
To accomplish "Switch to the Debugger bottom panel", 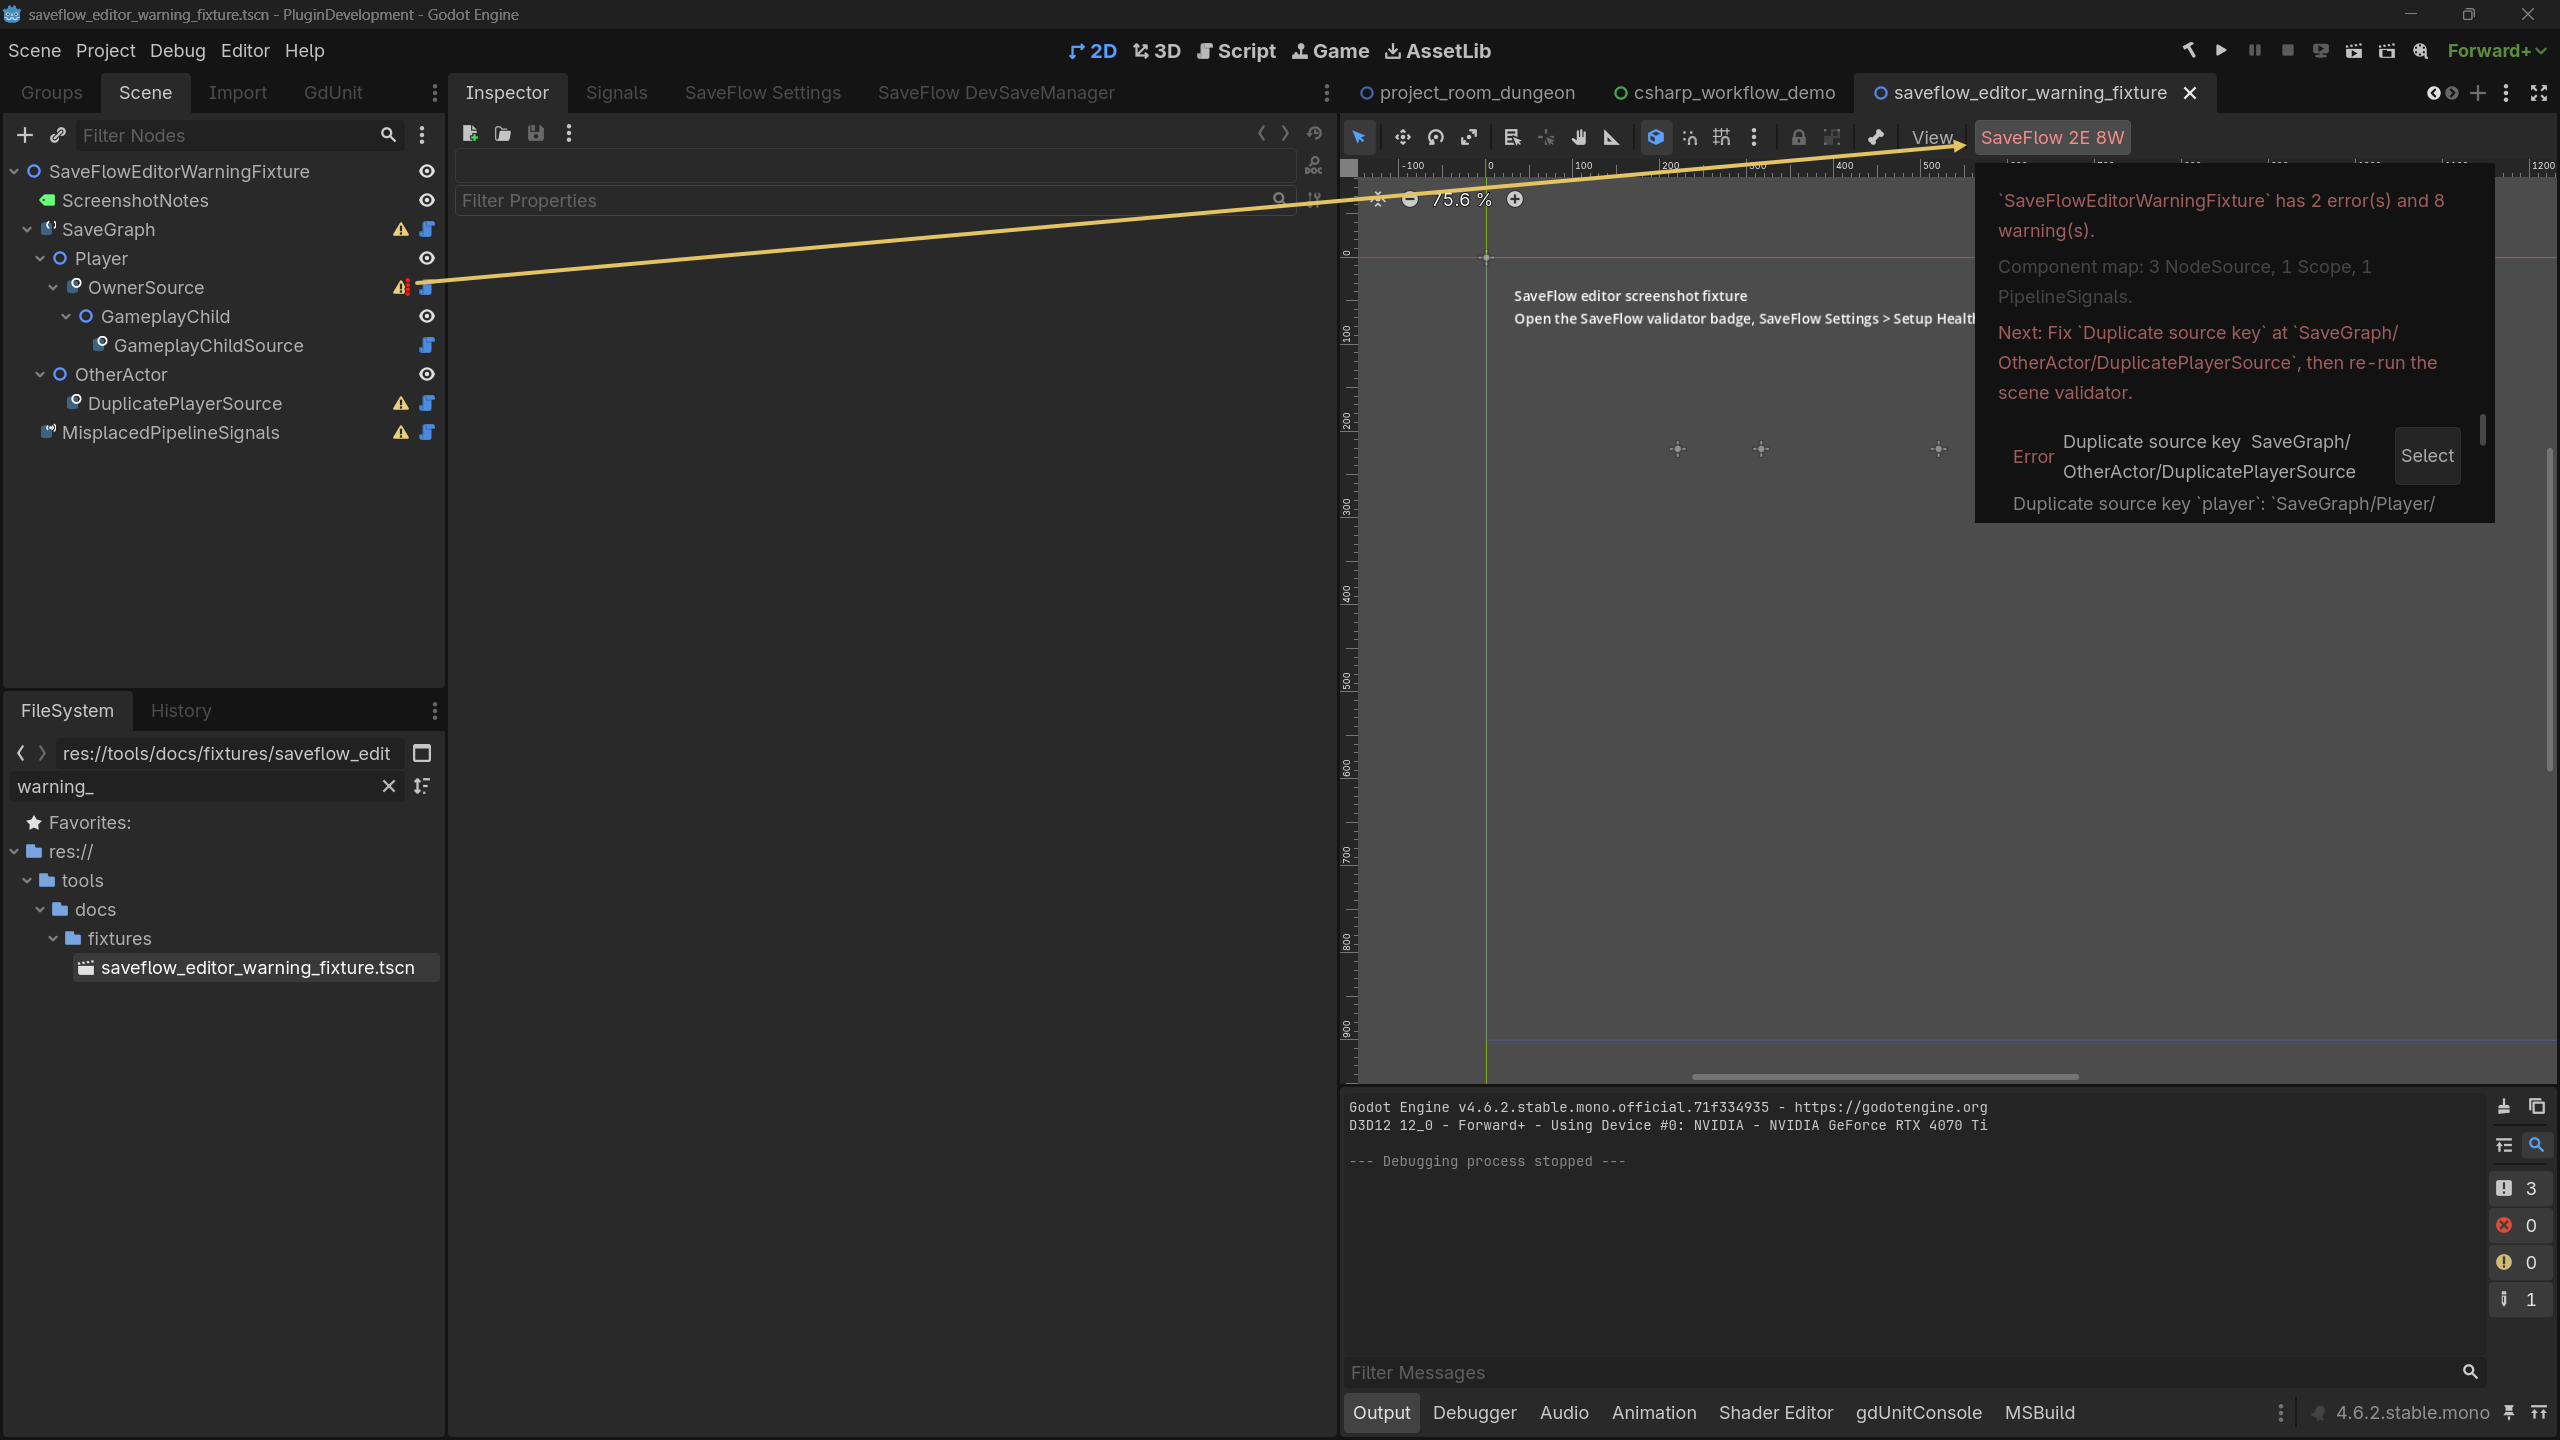I will [1474, 1413].
